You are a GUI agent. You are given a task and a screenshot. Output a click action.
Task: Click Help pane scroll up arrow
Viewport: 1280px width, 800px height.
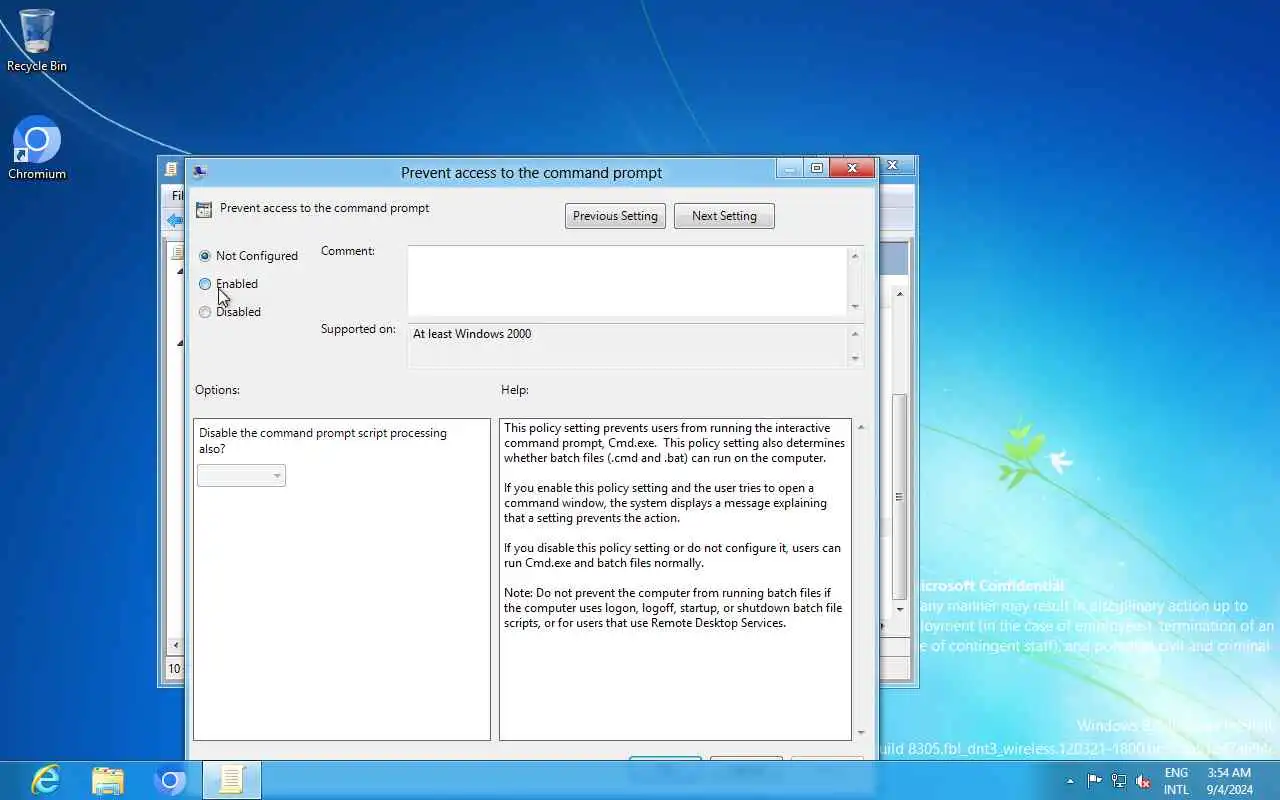click(861, 427)
